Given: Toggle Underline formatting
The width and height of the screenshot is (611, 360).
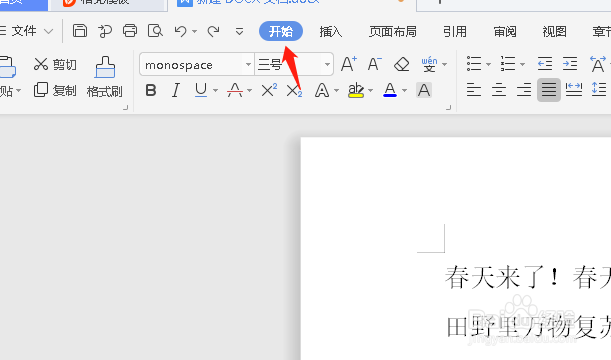Looking at the screenshot, I should tap(201, 90).
